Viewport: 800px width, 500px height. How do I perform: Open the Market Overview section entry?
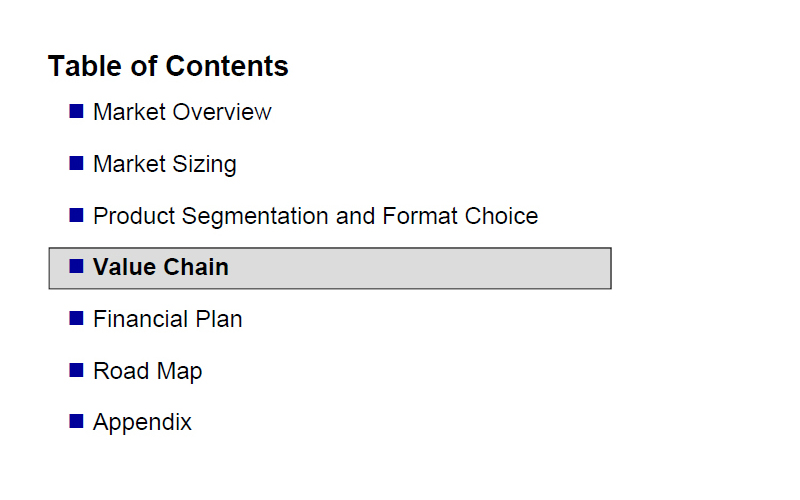coord(182,112)
